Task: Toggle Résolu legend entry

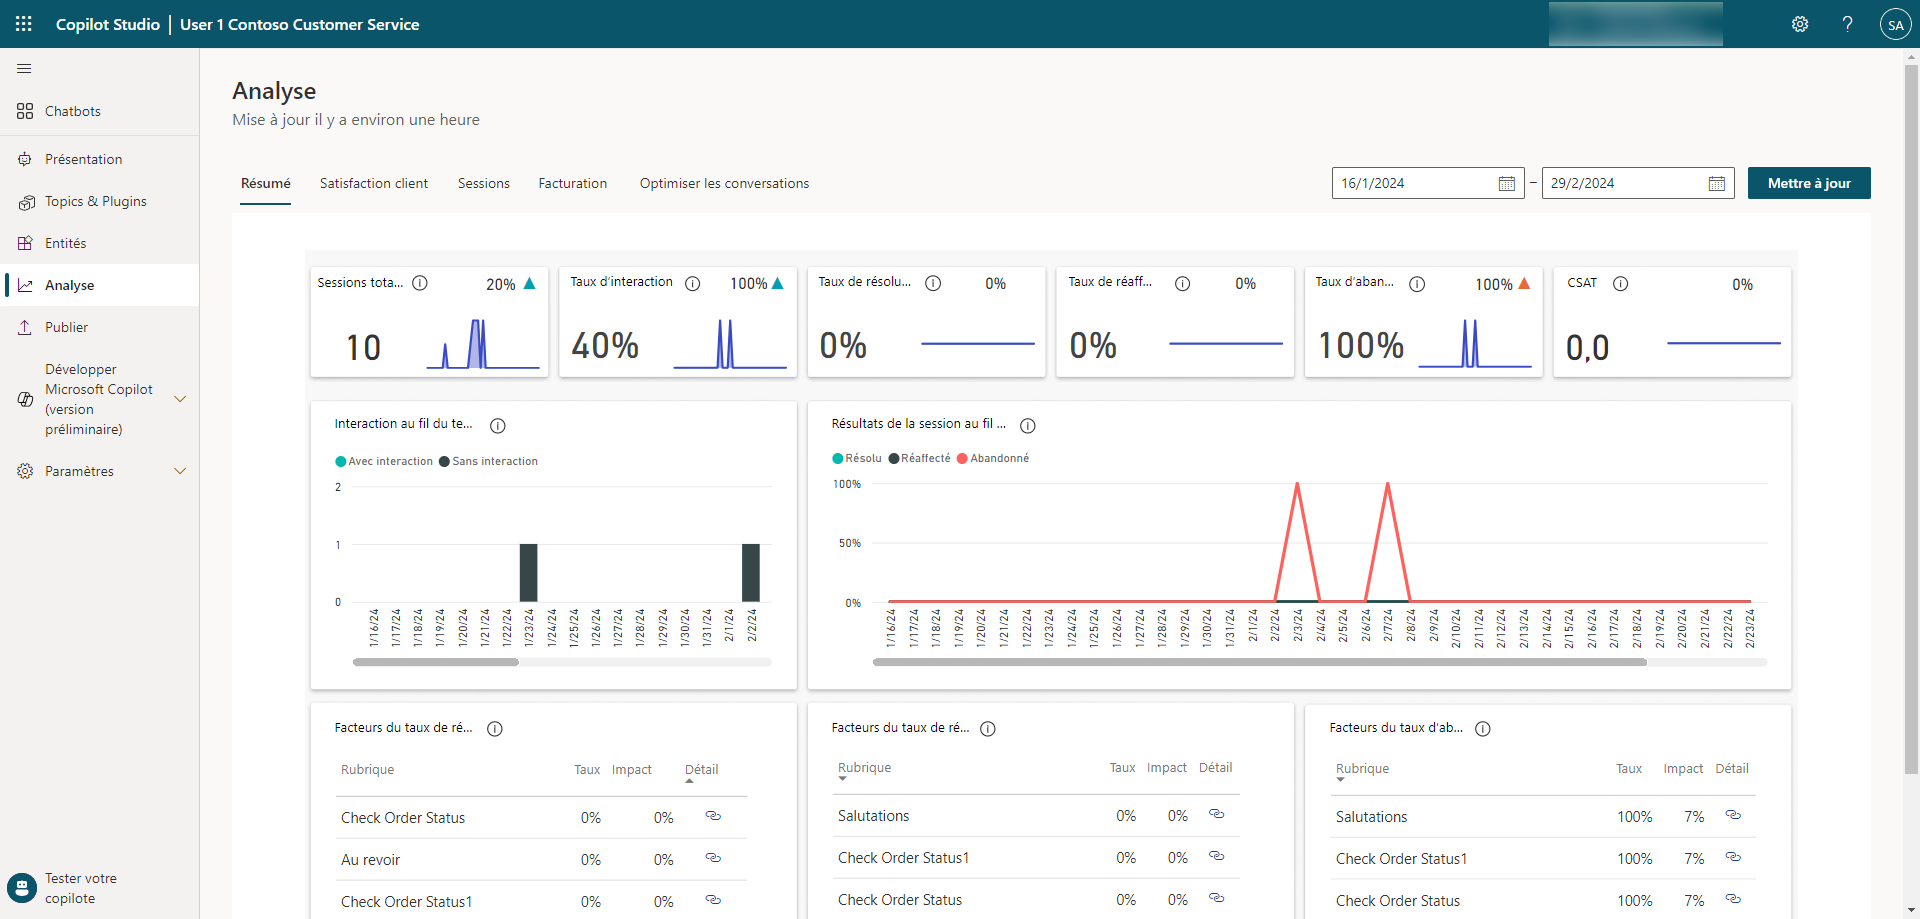Action: click(857, 458)
